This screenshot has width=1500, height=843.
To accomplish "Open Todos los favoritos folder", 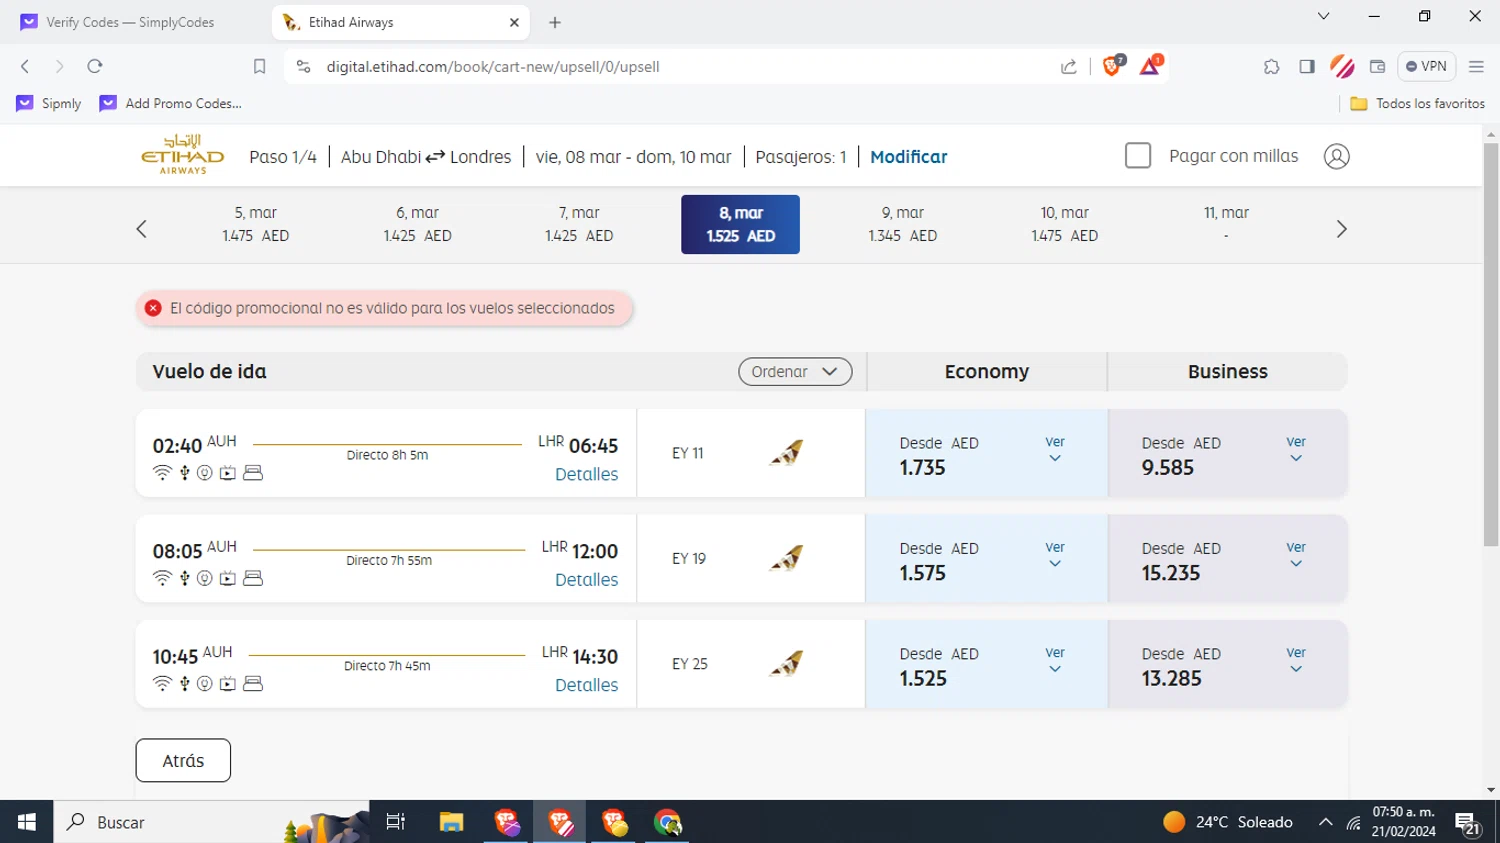I will 1417,103.
